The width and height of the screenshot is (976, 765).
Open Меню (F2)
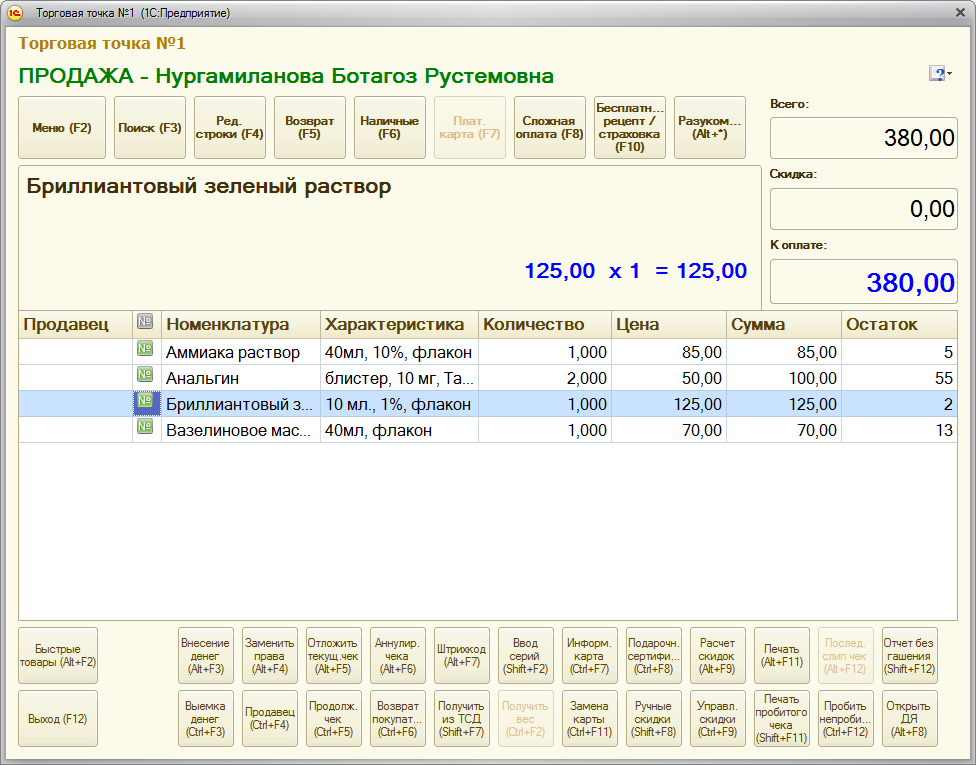point(62,128)
